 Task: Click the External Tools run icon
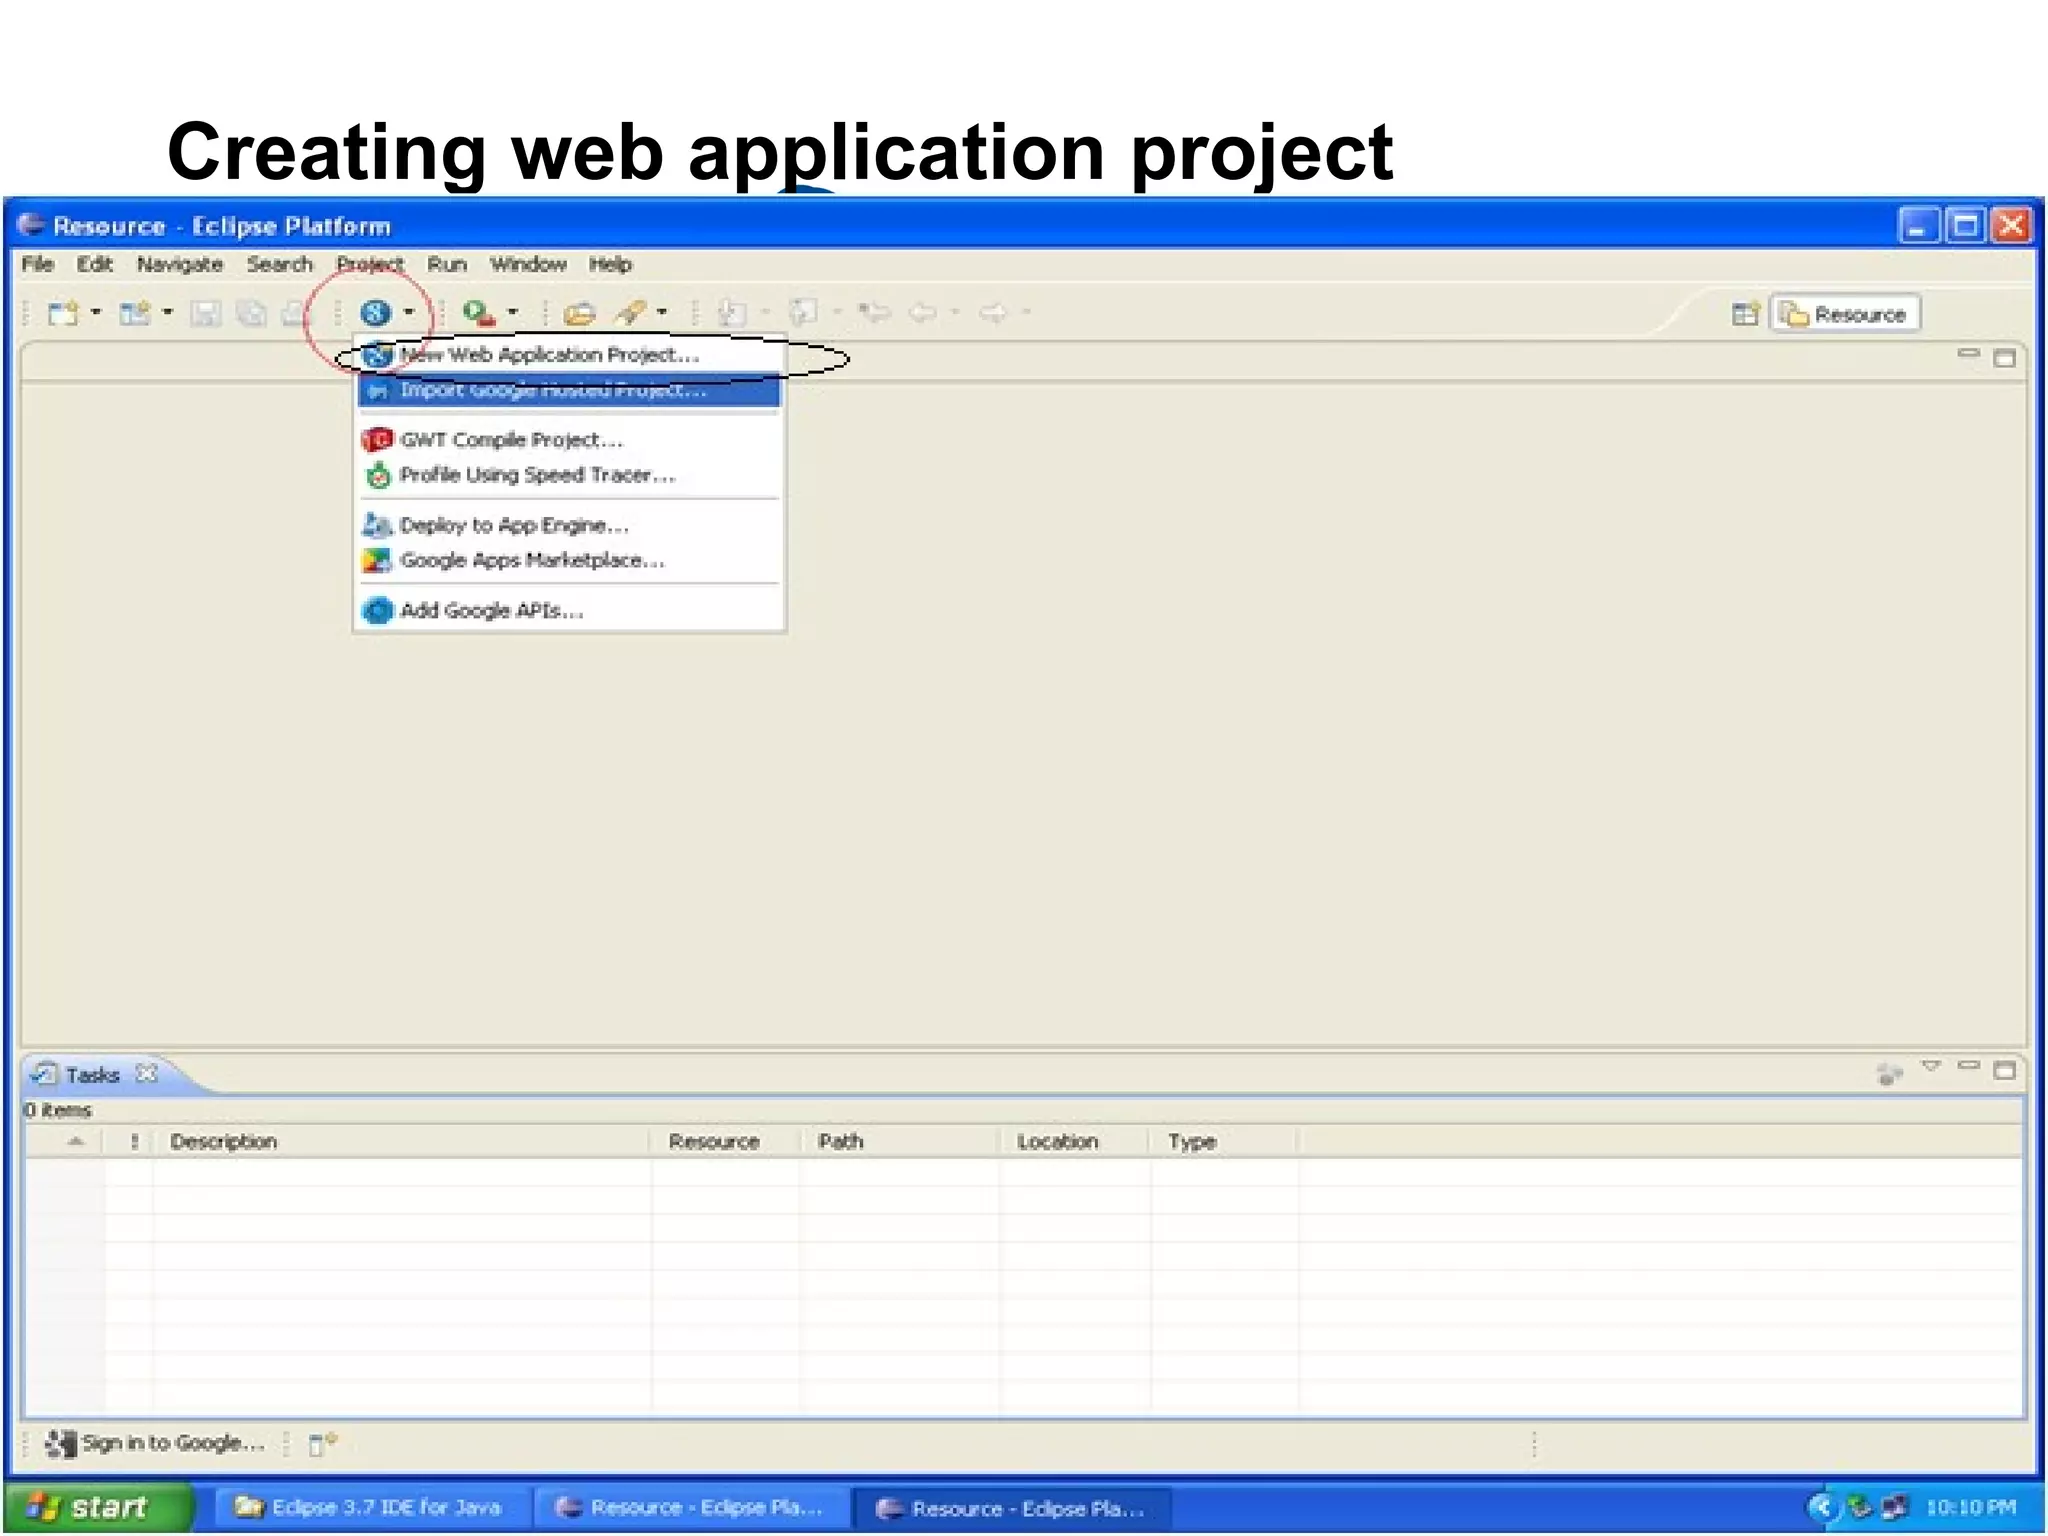pos(479,313)
